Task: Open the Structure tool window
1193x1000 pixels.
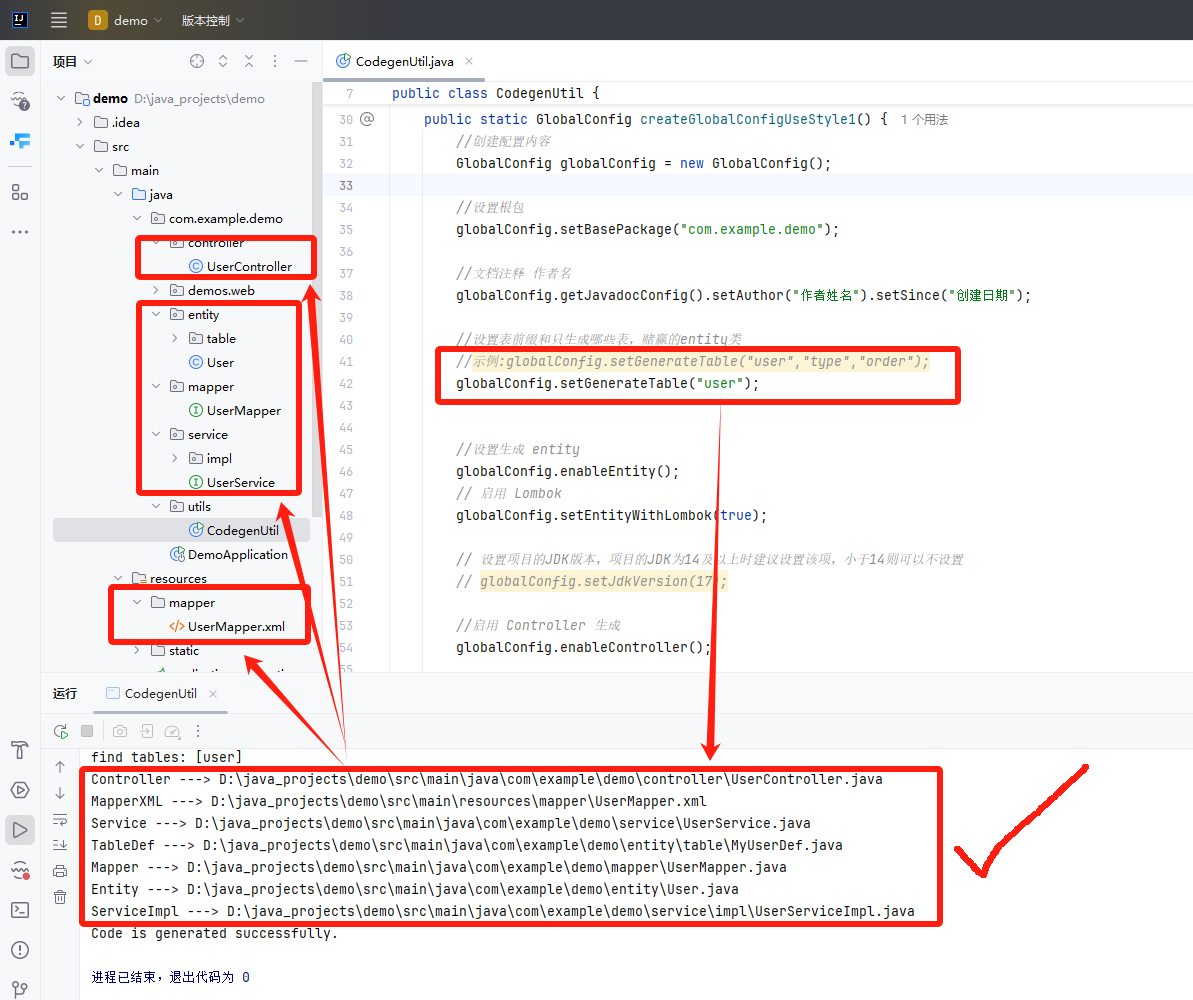Action: click(x=20, y=193)
